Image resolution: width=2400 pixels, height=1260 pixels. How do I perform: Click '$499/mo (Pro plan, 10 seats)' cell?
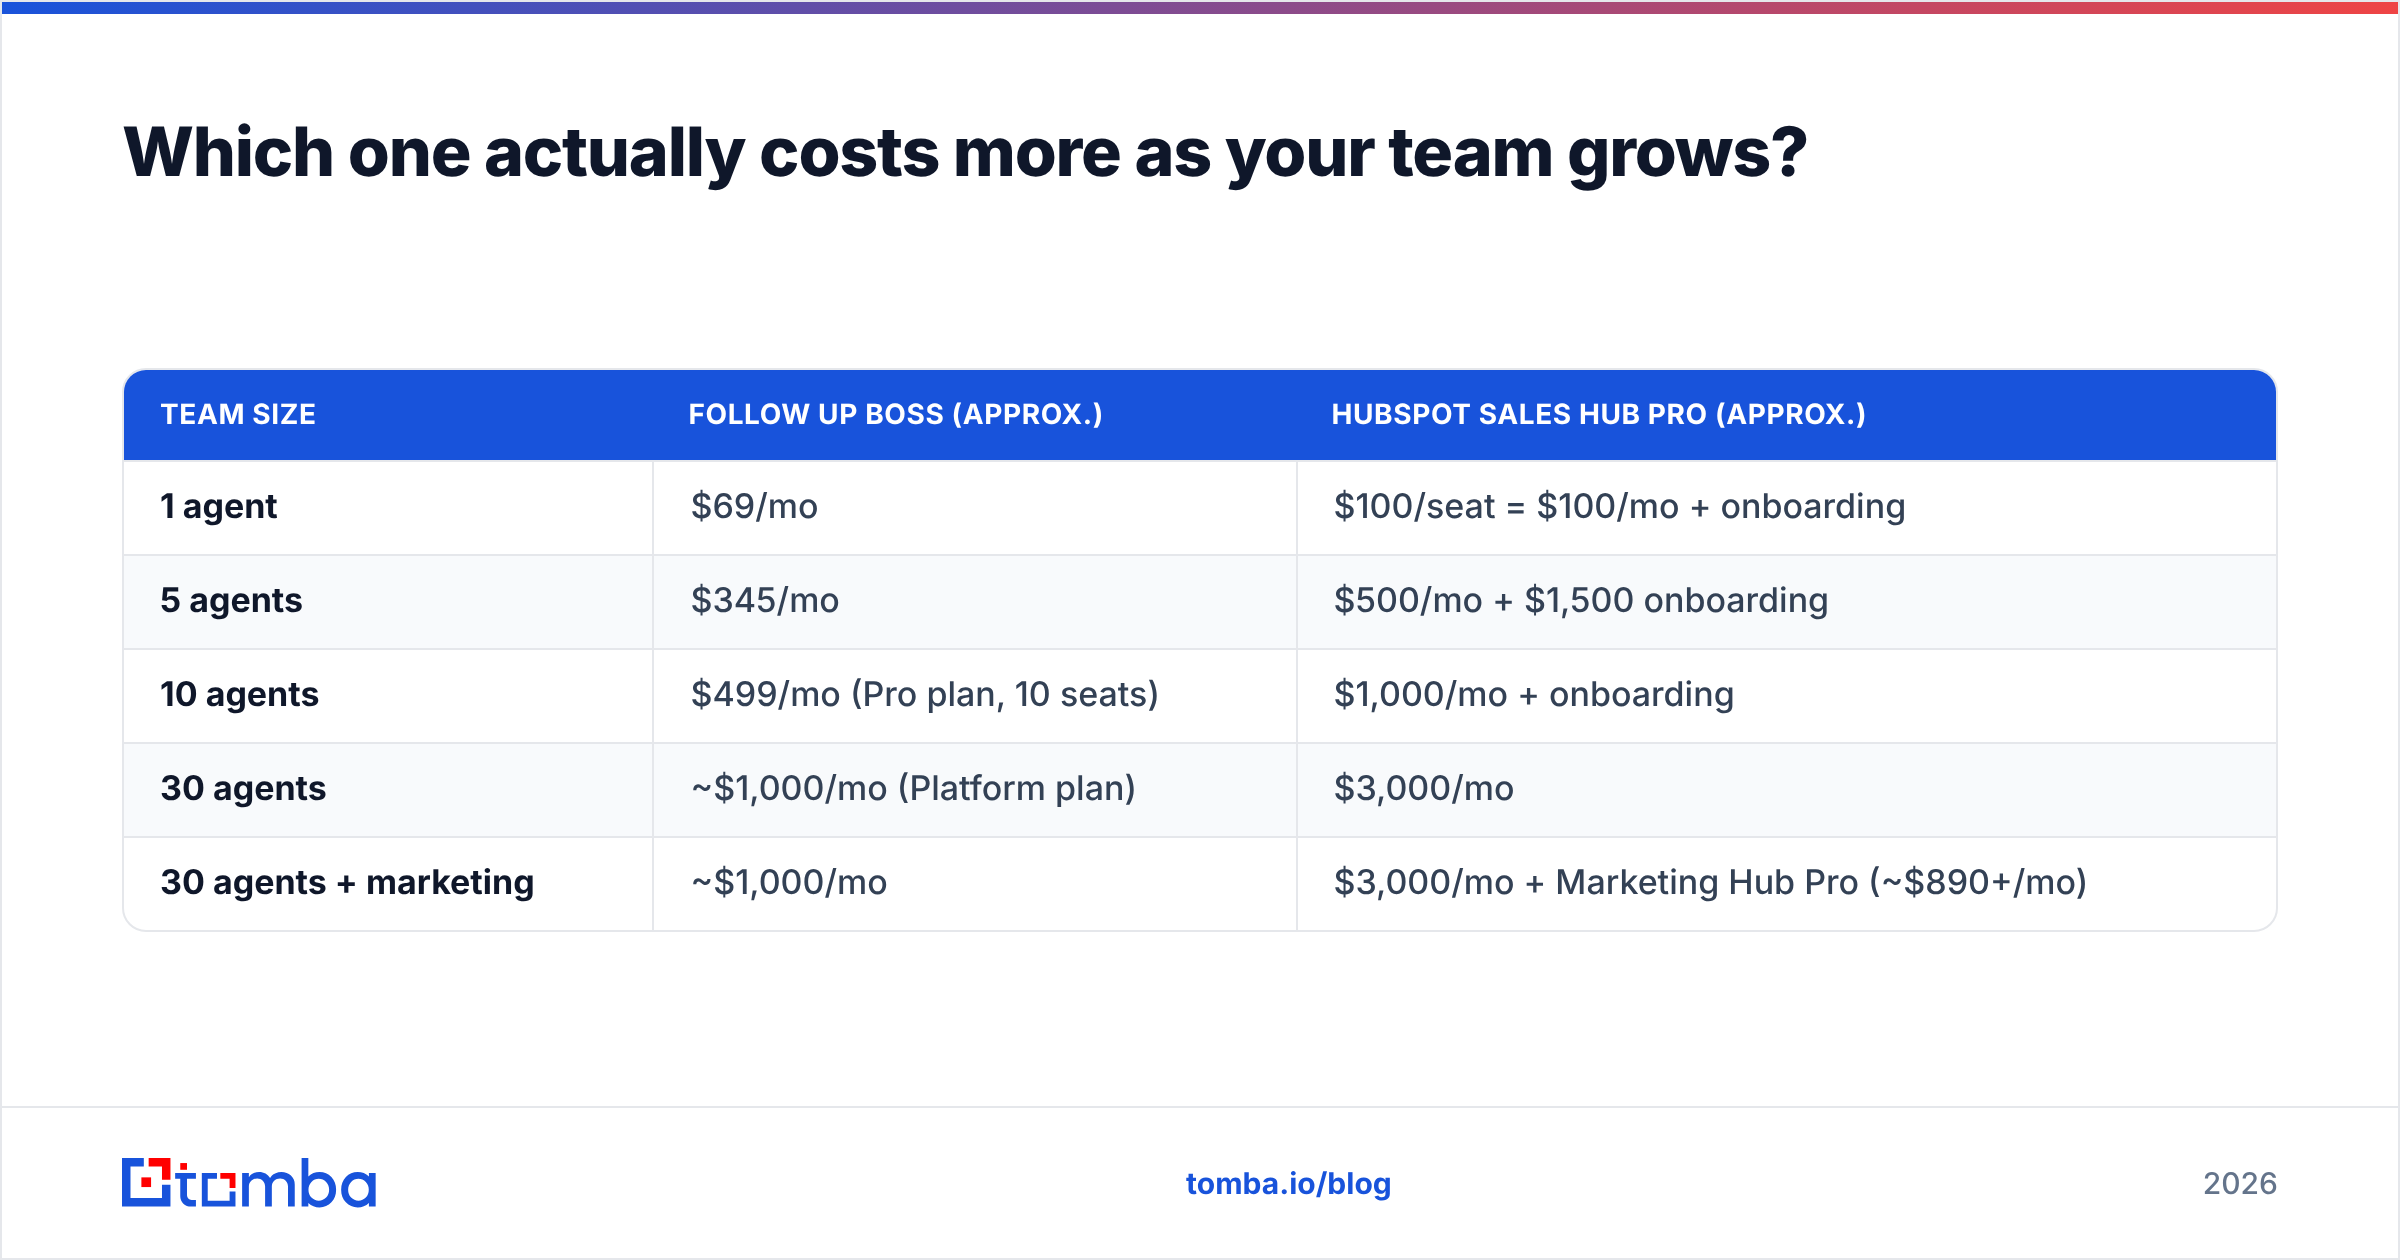pyautogui.click(x=924, y=694)
